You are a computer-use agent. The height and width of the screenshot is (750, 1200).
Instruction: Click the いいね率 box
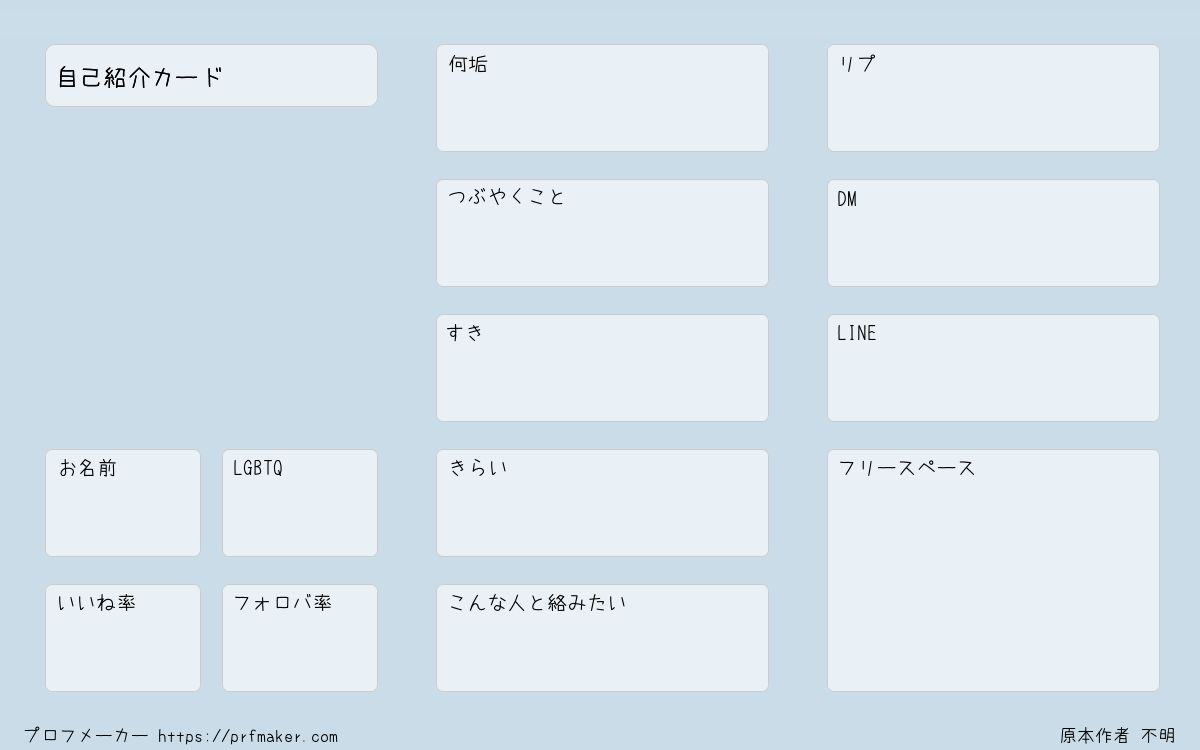(x=123, y=638)
